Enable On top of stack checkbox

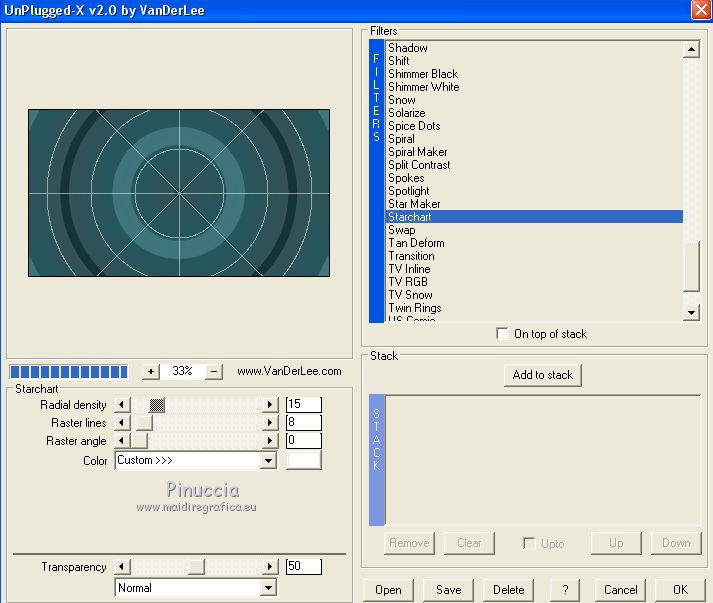coord(502,334)
